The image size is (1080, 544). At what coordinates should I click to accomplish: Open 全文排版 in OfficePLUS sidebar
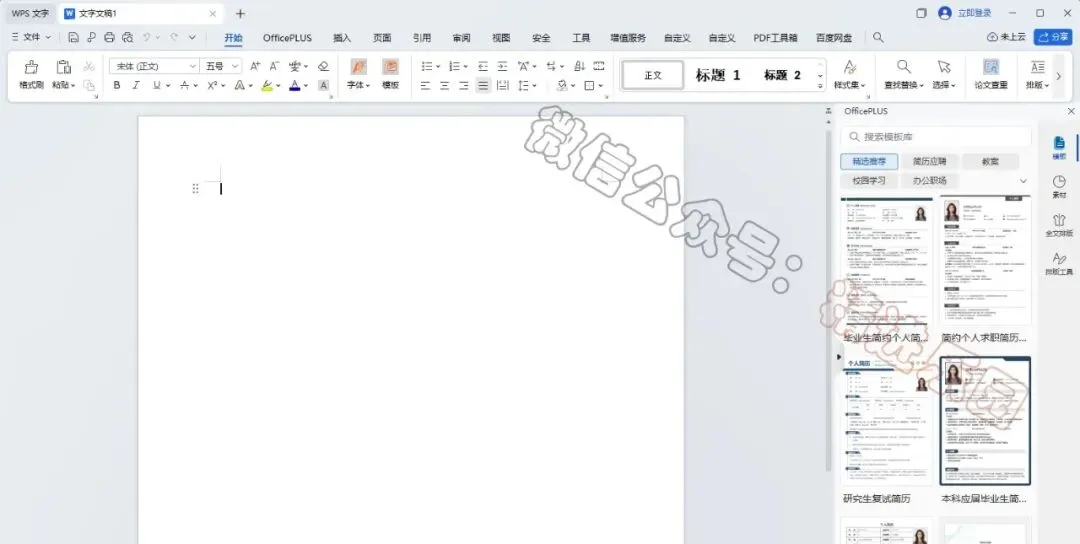click(x=1059, y=224)
